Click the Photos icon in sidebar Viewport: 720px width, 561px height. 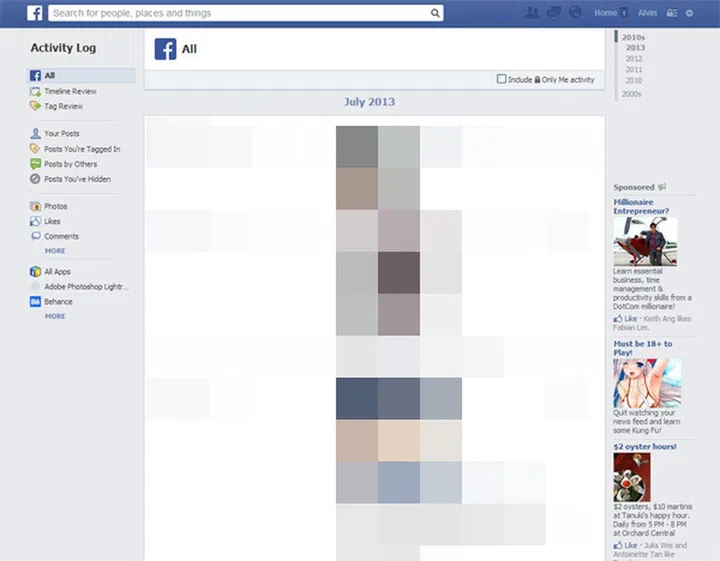click(35, 207)
